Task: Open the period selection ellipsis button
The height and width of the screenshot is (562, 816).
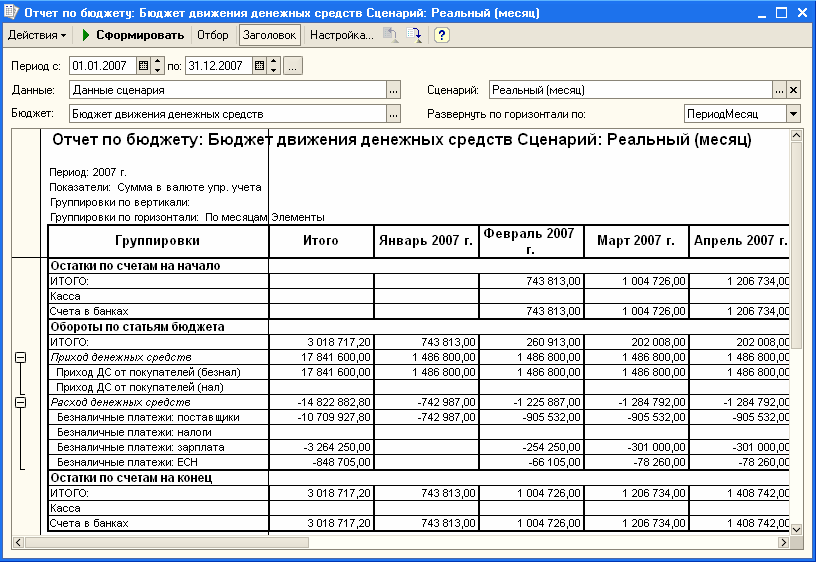Action: [x=293, y=66]
